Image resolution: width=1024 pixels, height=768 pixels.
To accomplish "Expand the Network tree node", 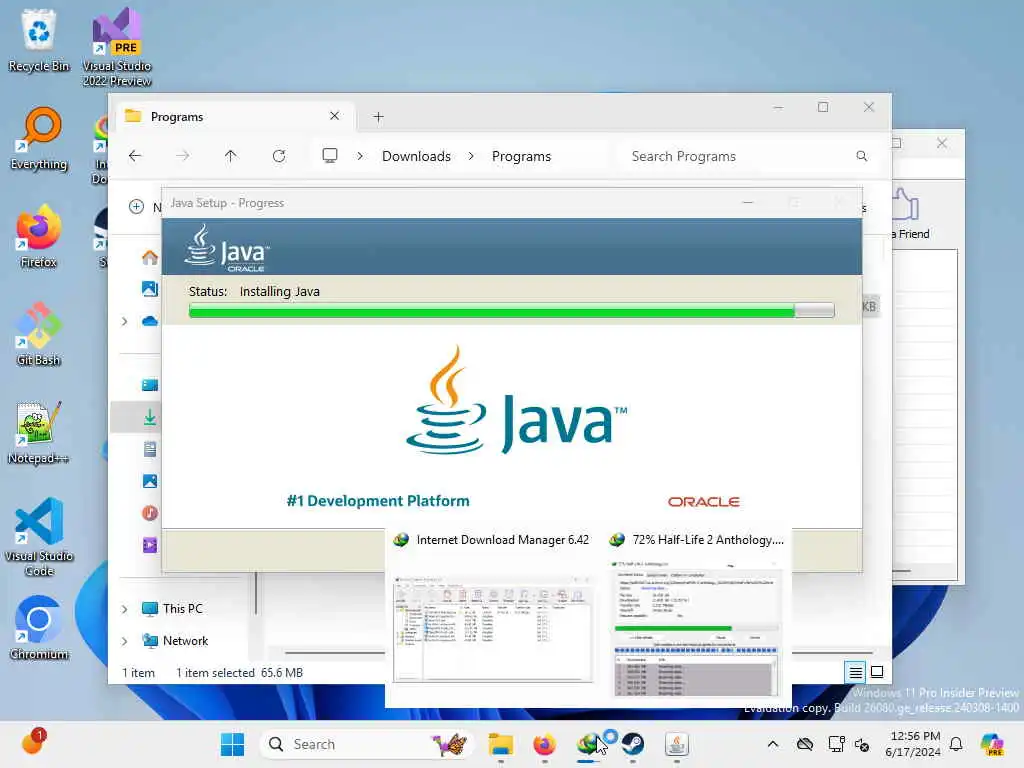I will [125, 641].
